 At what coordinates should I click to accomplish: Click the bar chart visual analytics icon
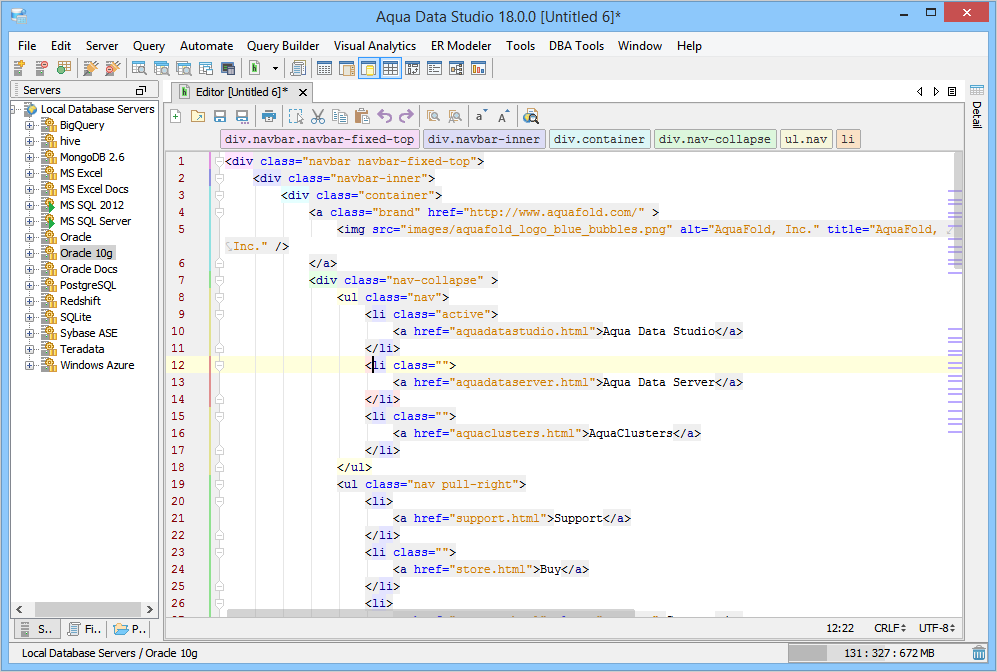478,68
